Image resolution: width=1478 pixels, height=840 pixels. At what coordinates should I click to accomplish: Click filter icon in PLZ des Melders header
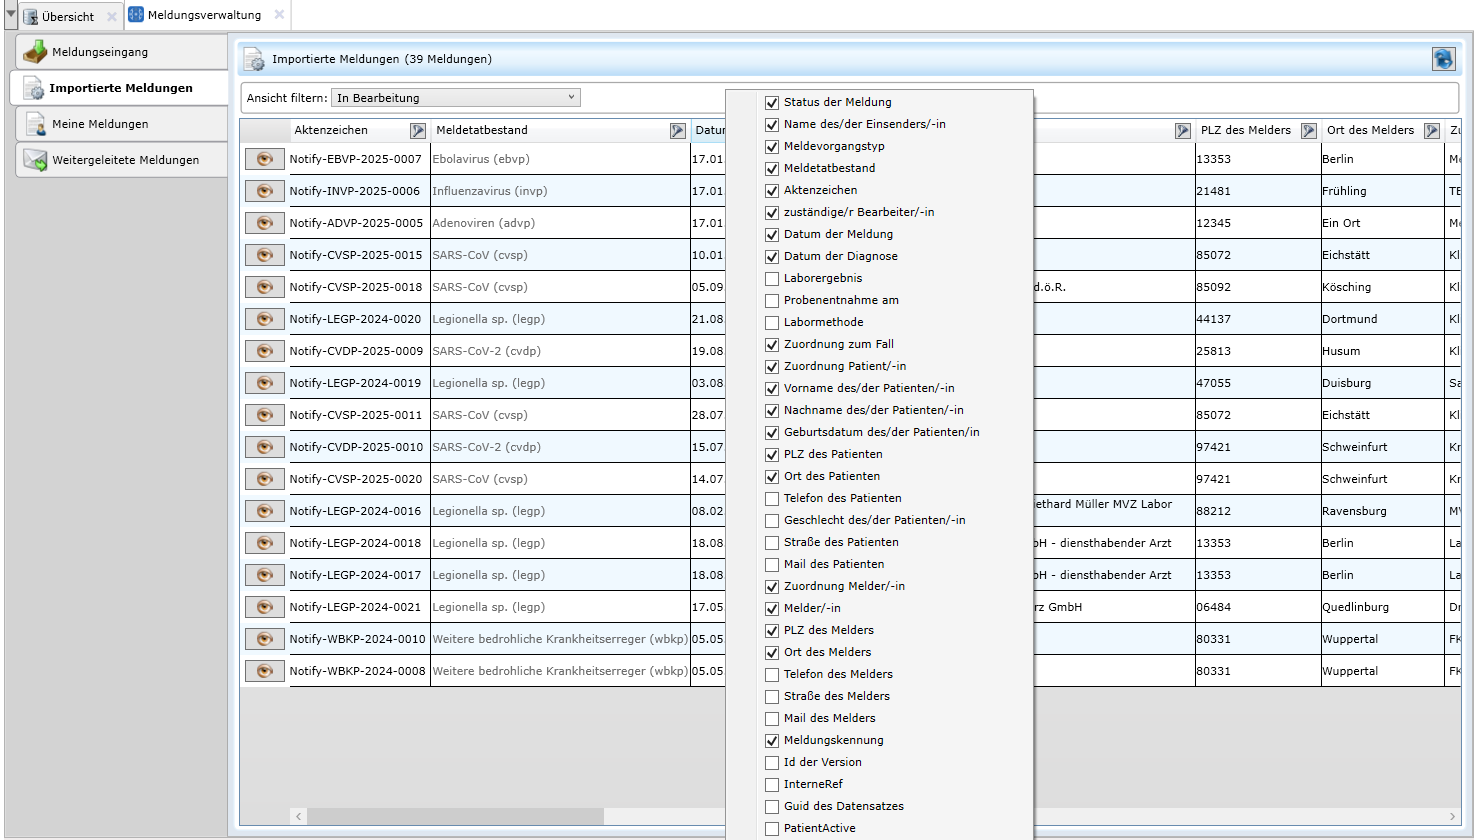coord(1309,131)
